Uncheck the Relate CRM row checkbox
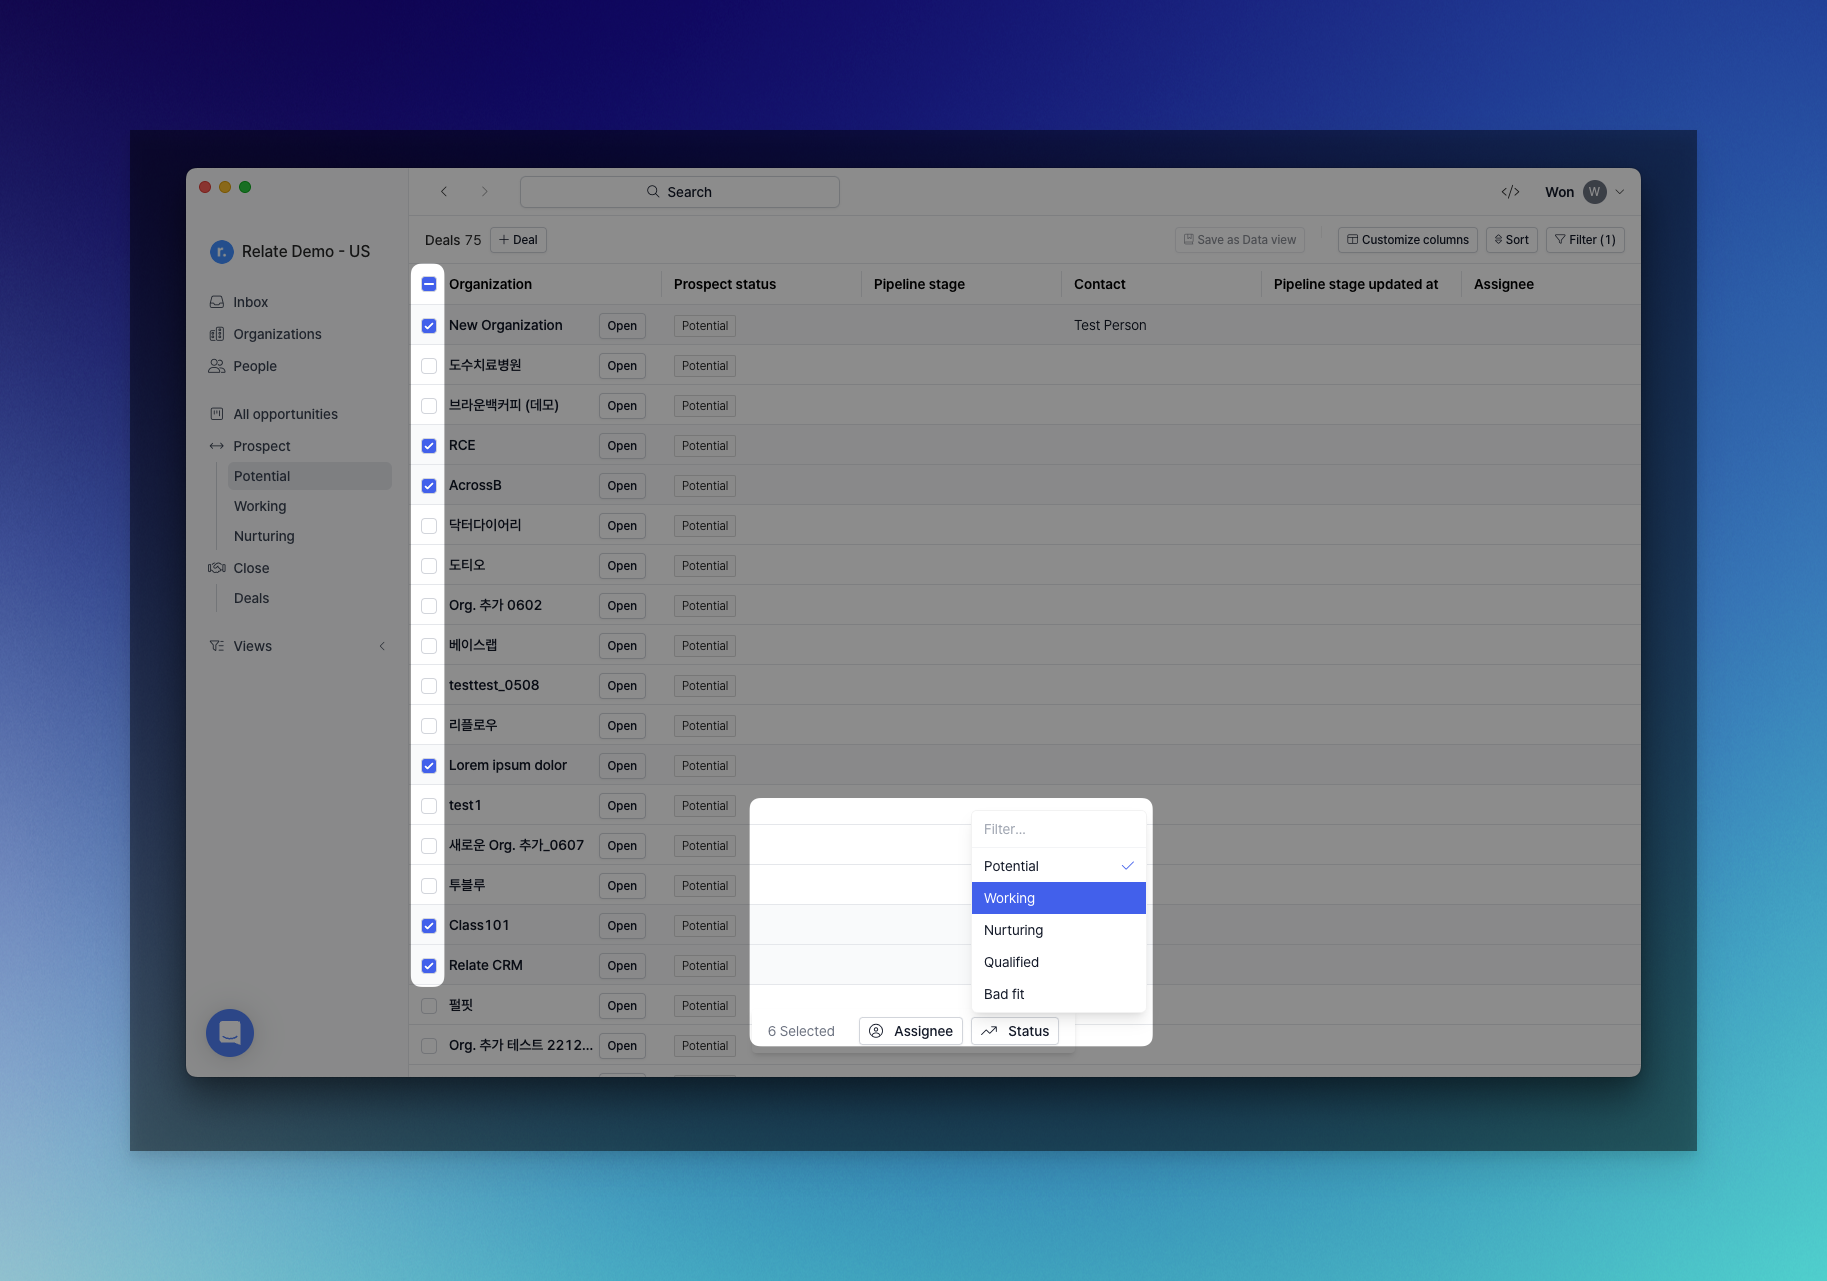The height and width of the screenshot is (1281, 1827). pyautogui.click(x=429, y=966)
